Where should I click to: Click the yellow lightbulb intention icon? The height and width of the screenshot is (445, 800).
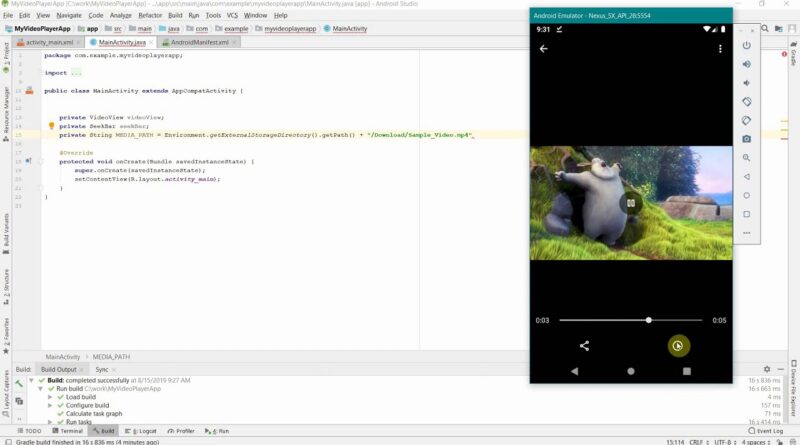coord(51,126)
